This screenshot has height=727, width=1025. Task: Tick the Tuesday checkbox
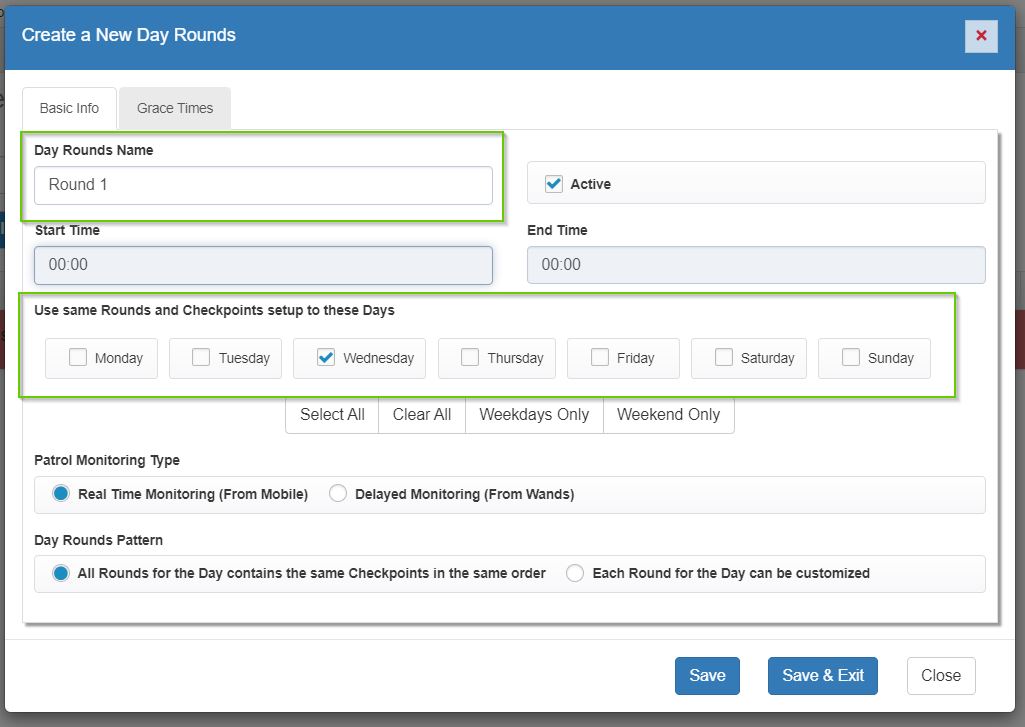pyautogui.click(x=201, y=358)
